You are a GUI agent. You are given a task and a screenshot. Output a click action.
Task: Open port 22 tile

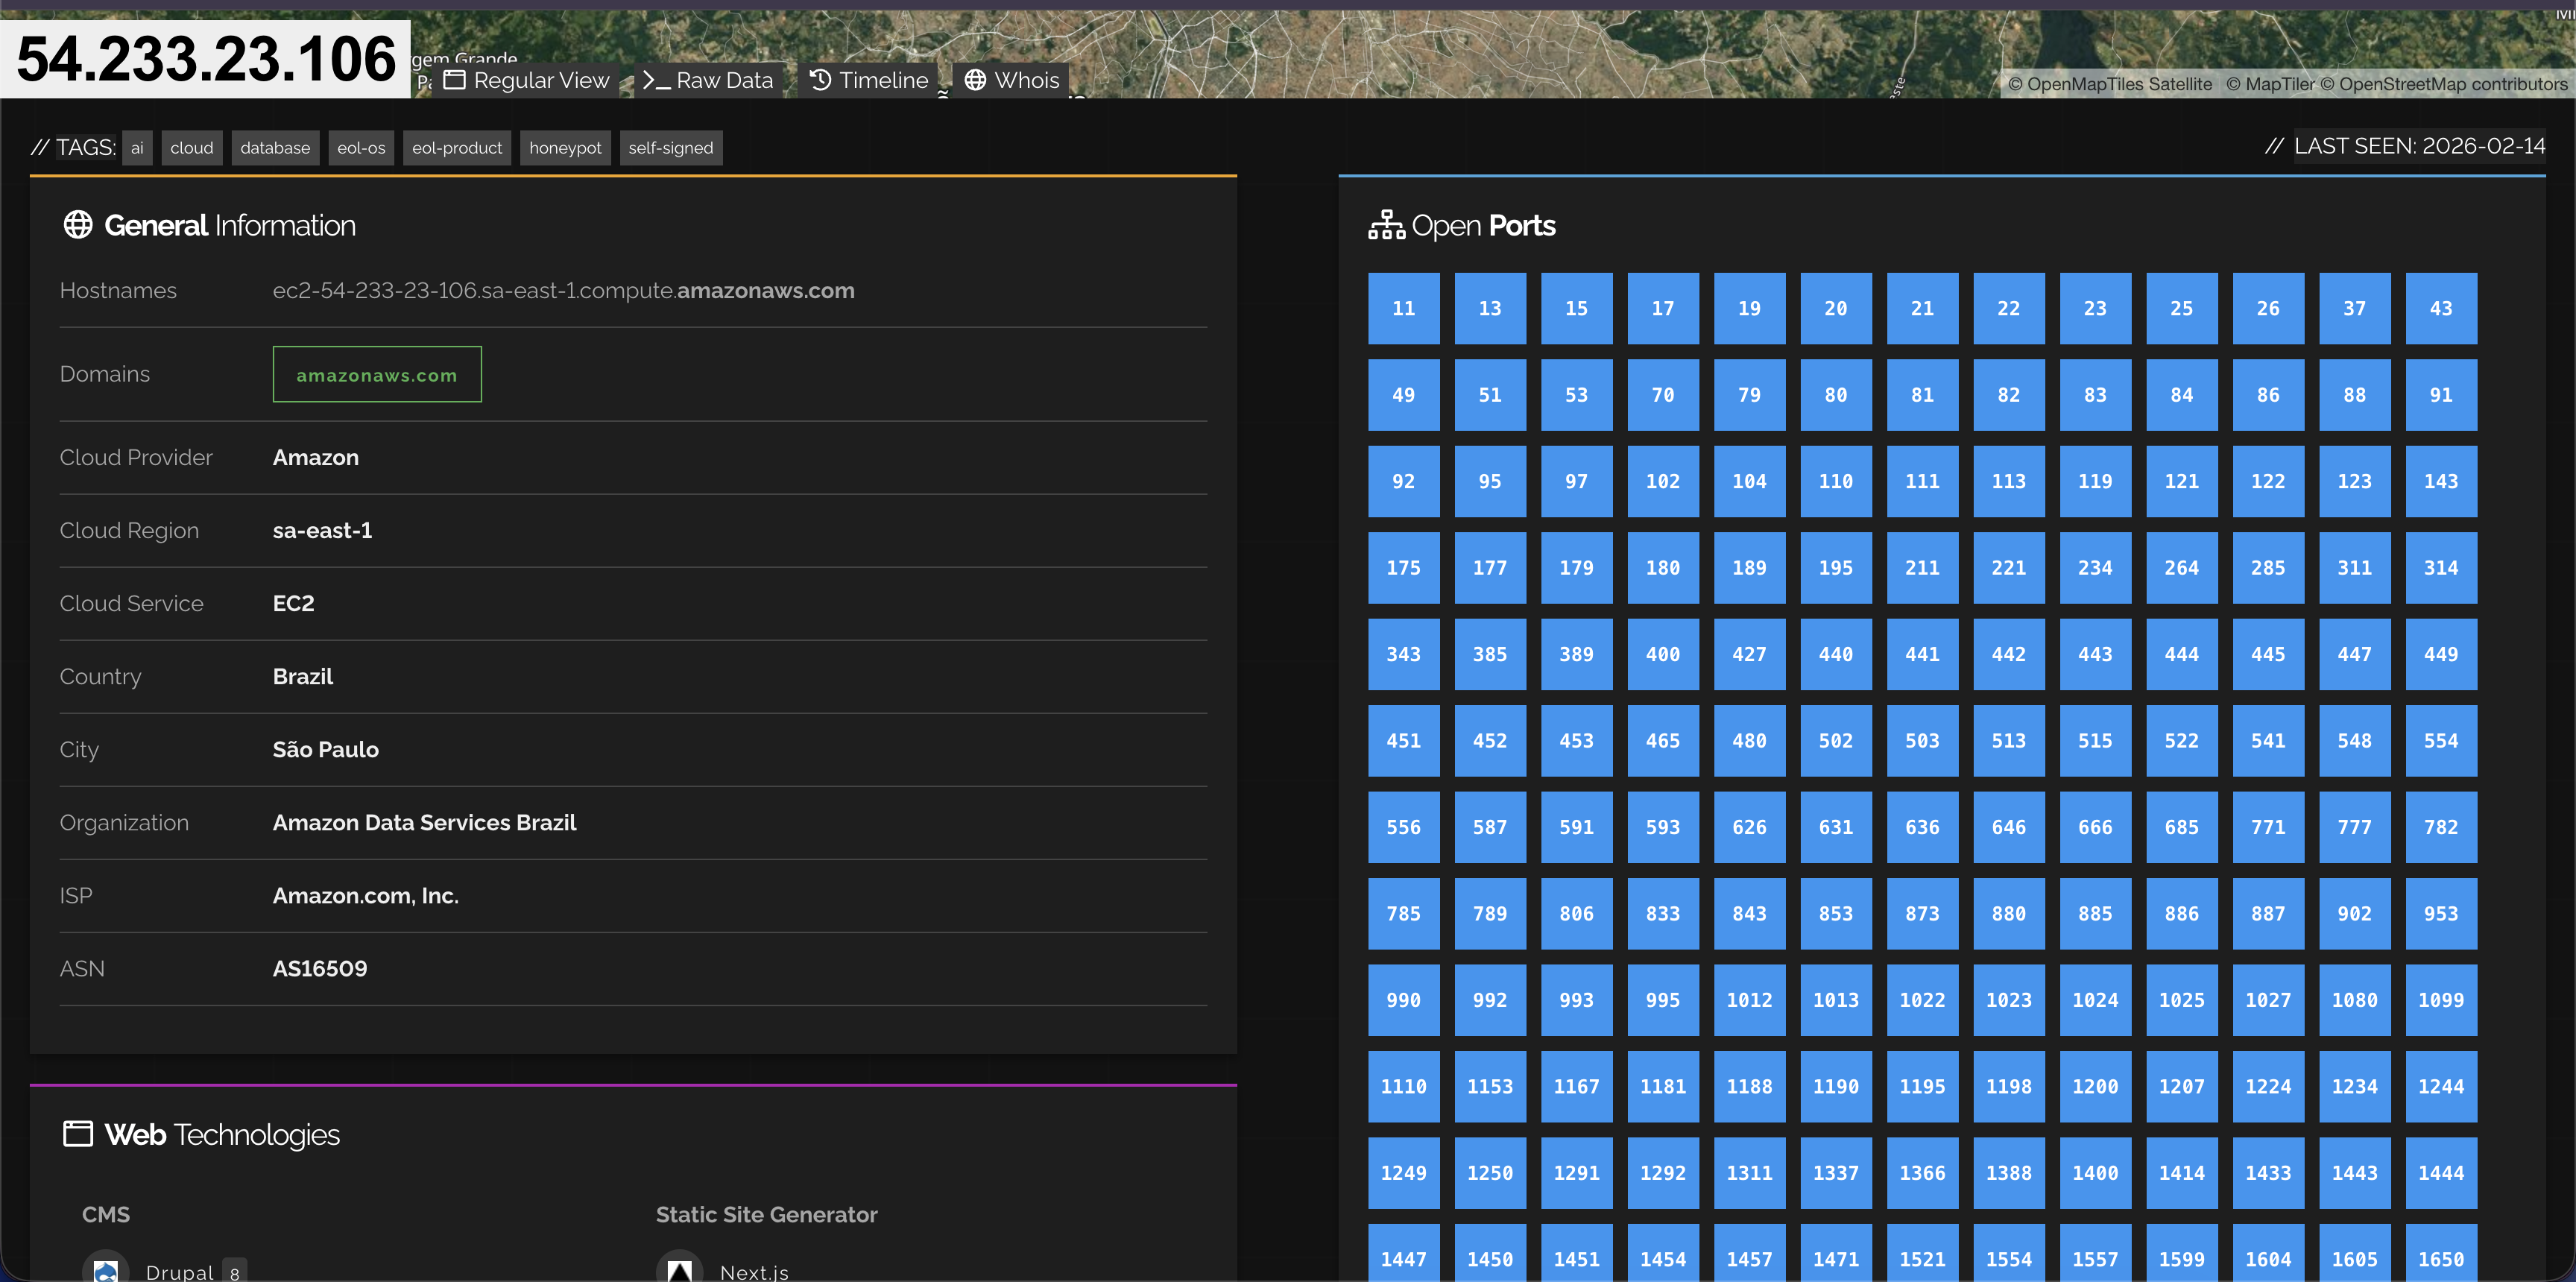pos(2008,308)
